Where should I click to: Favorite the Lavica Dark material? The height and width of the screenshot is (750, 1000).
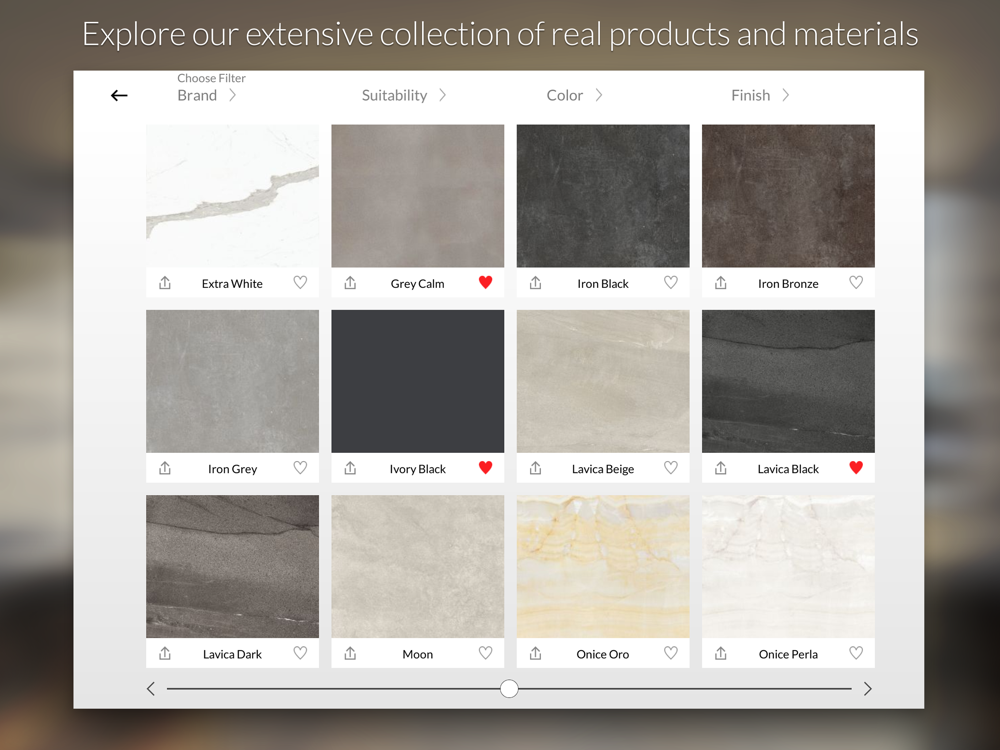(x=300, y=652)
